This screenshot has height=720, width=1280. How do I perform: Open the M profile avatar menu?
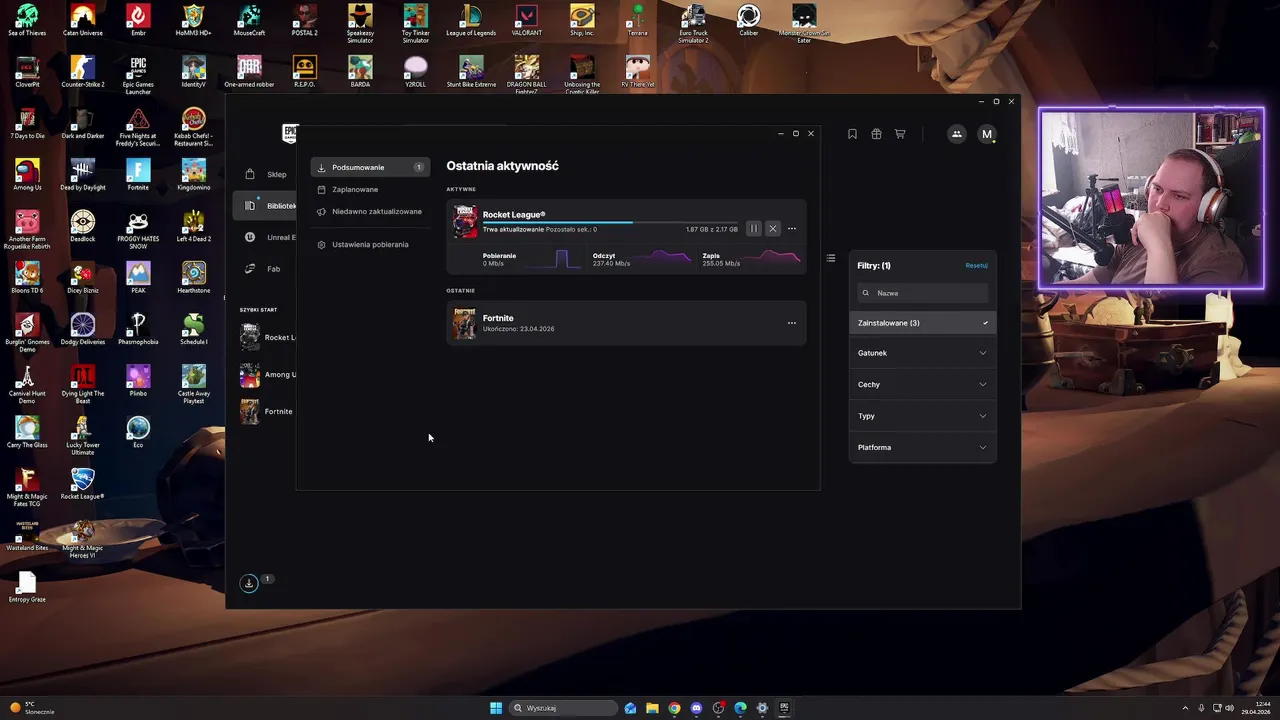point(987,134)
